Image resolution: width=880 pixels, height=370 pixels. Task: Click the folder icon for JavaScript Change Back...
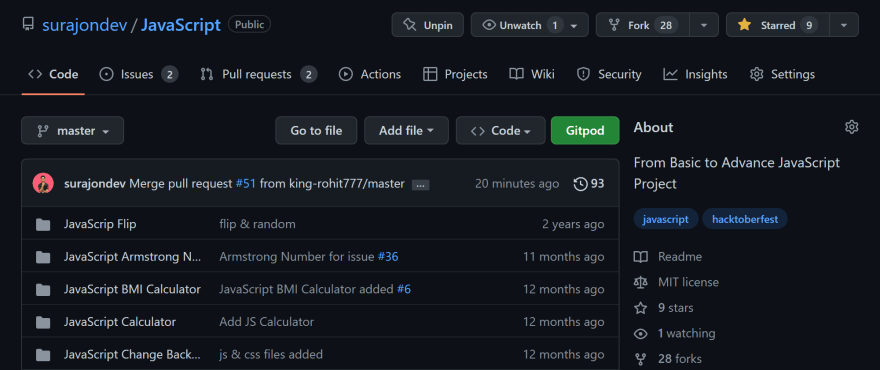coord(43,355)
